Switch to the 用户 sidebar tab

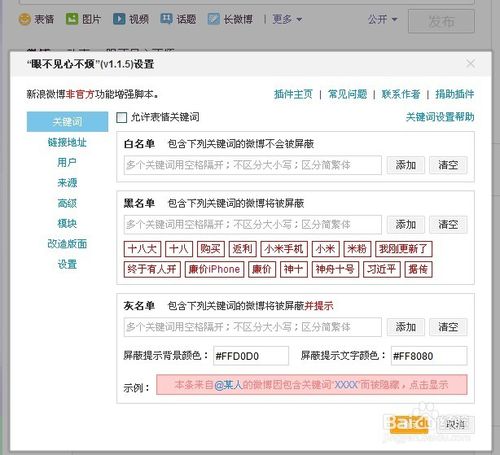(x=67, y=163)
